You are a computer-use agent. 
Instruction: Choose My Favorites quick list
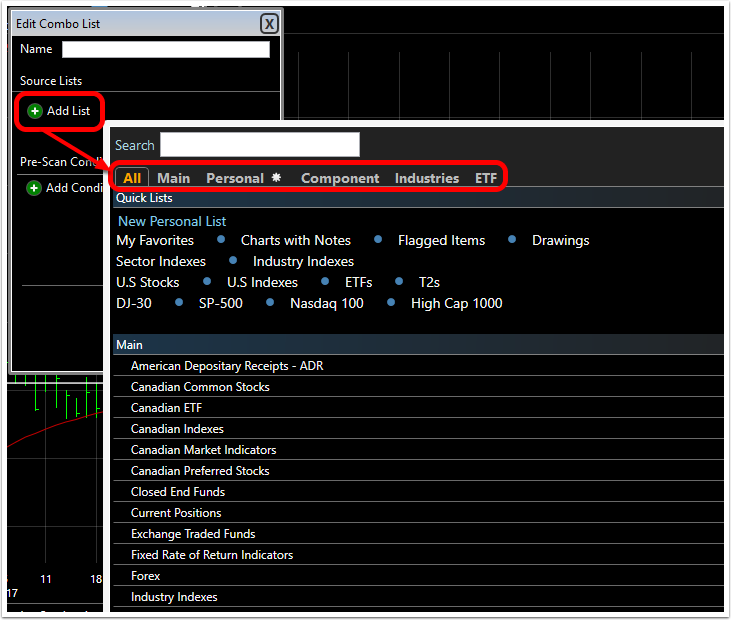(155, 241)
